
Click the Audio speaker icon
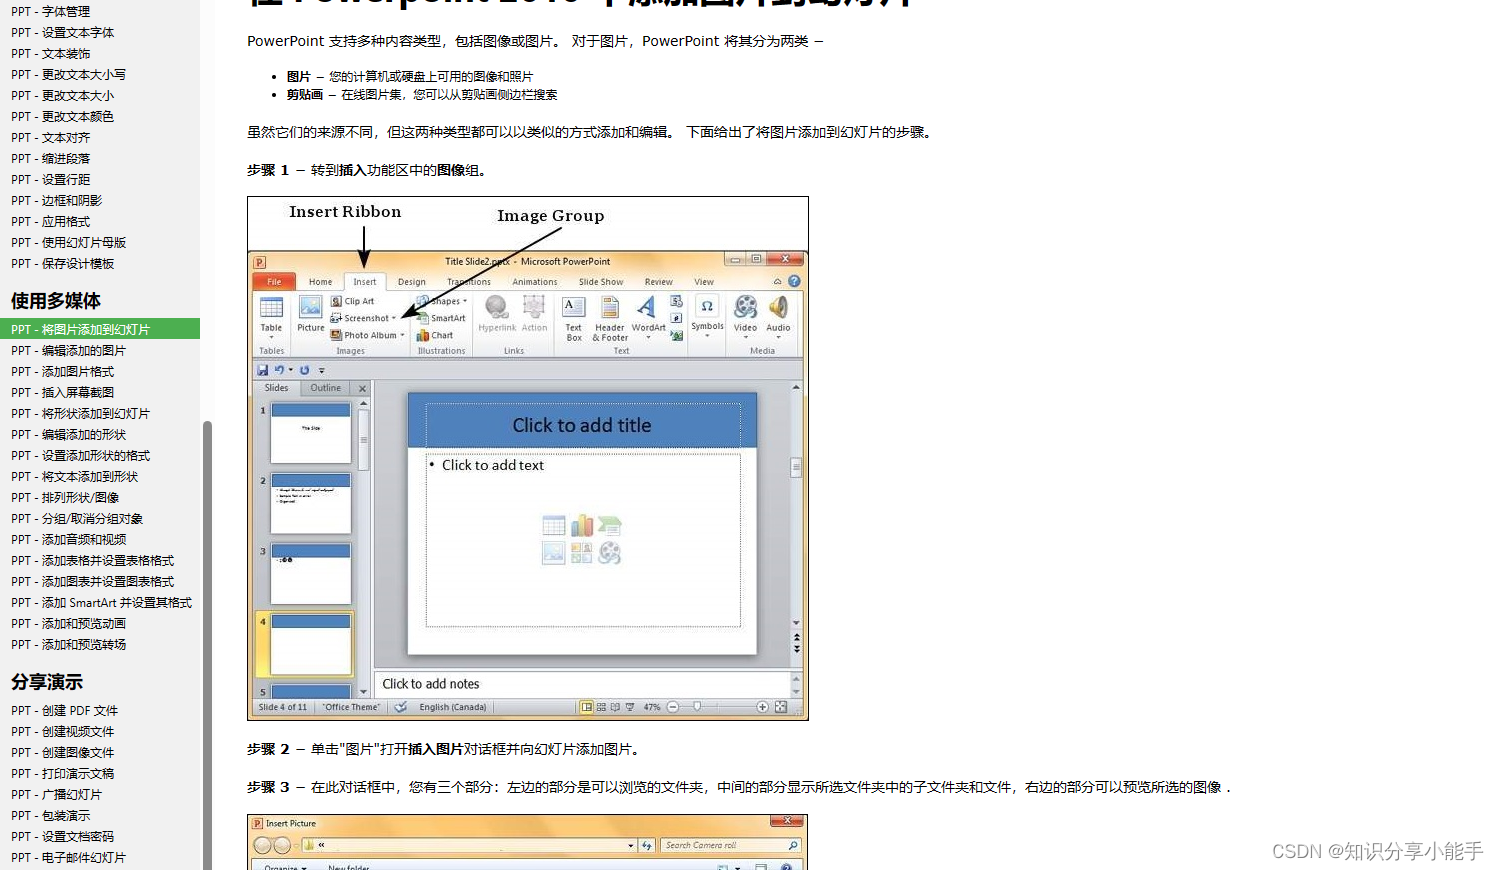778,306
